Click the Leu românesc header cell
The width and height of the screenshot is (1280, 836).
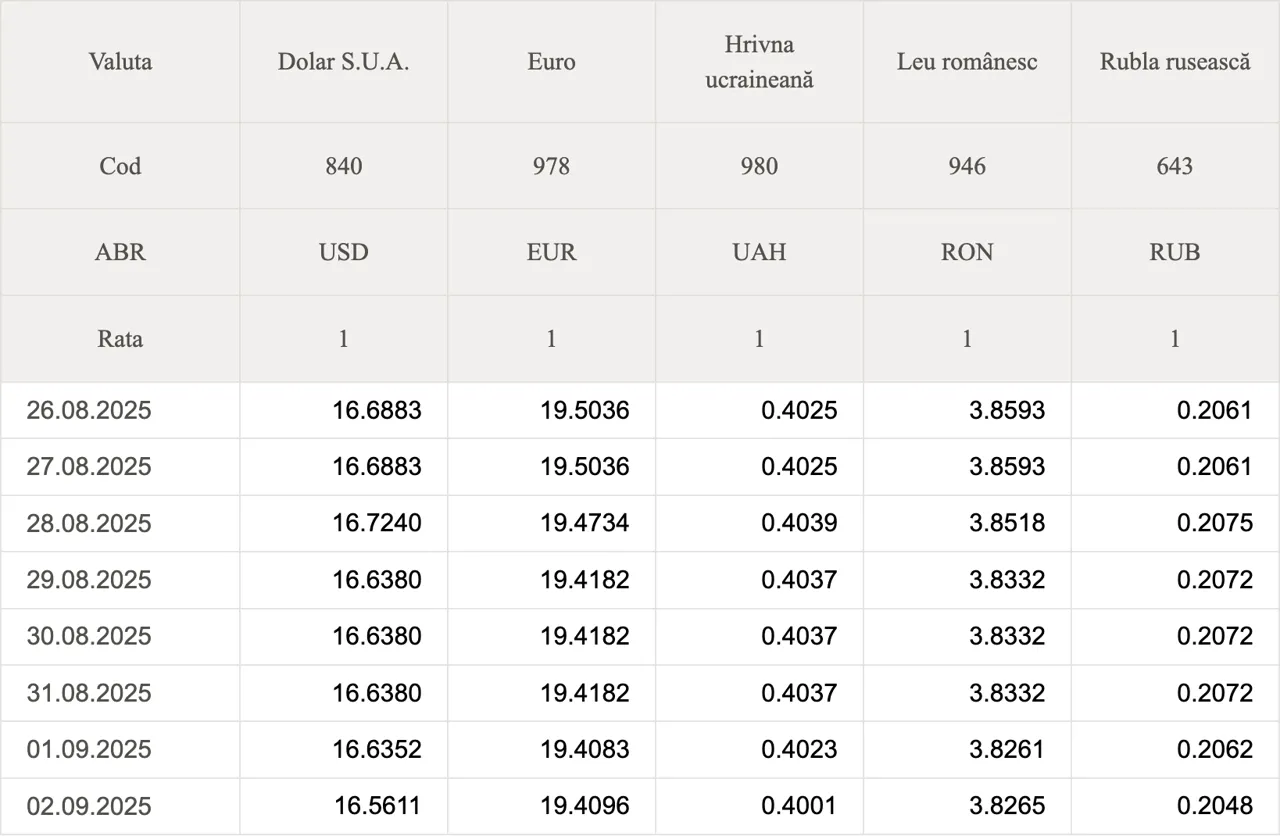tap(968, 62)
